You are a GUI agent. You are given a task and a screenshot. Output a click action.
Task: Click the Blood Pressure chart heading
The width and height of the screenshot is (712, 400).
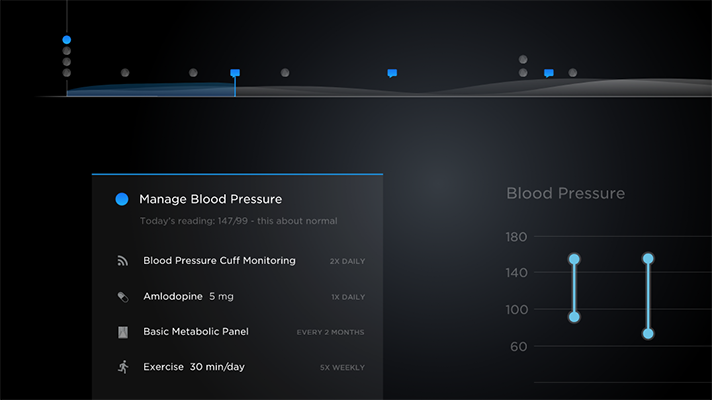pyautogui.click(x=565, y=193)
